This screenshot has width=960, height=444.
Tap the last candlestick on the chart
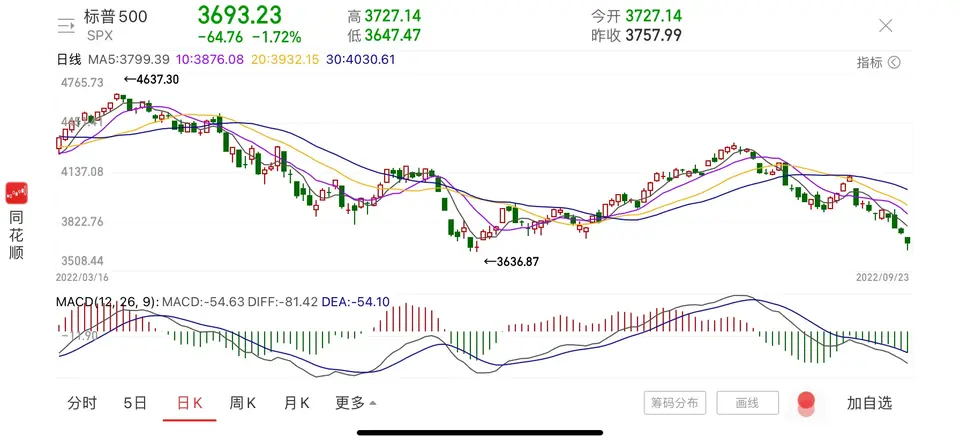pyautogui.click(x=907, y=243)
